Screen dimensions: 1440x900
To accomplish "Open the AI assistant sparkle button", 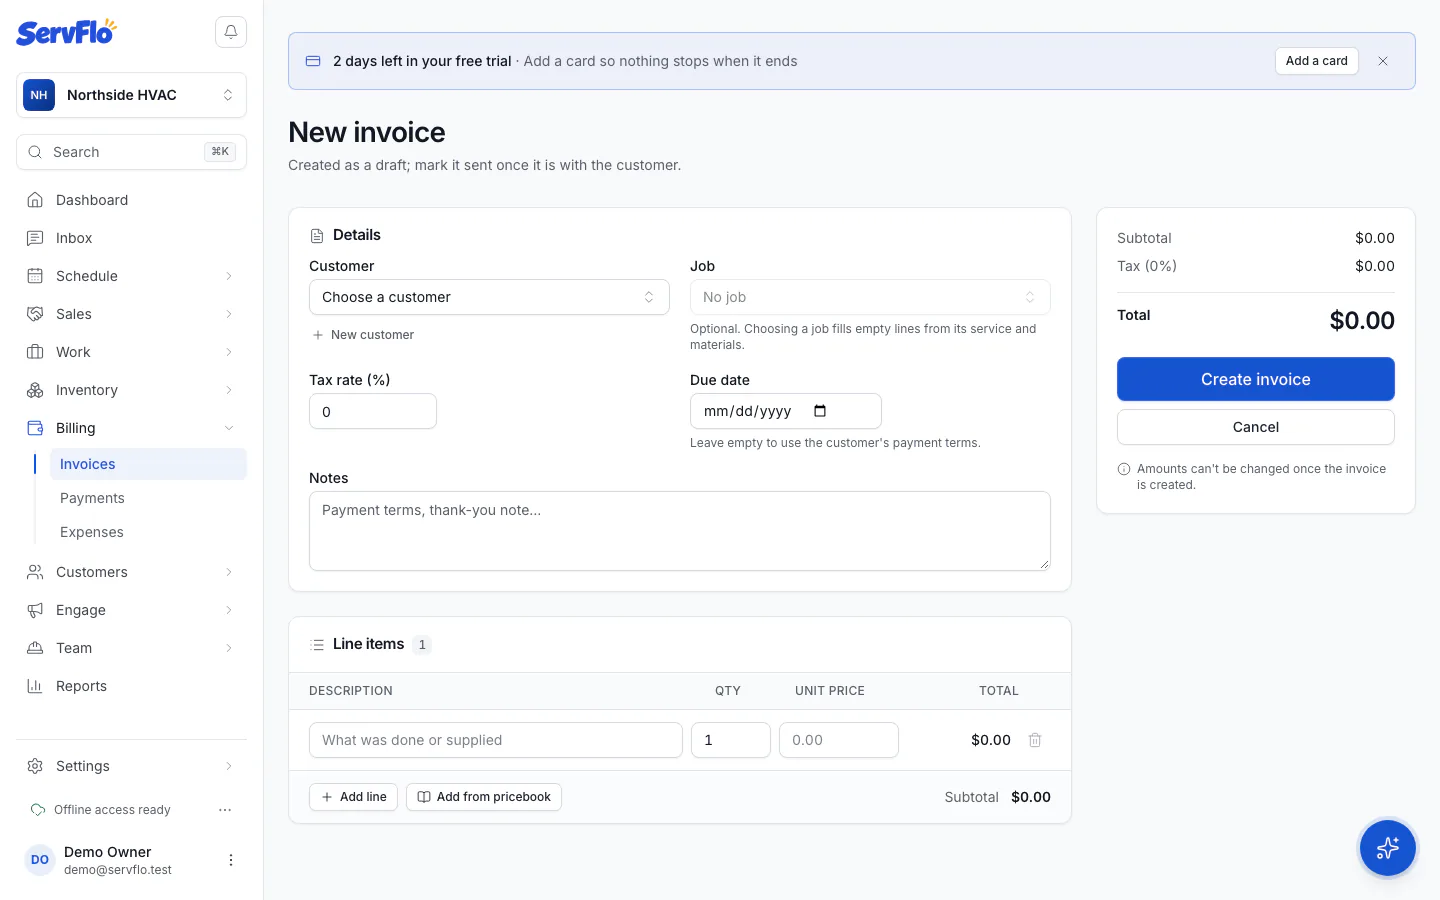I will (x=1388, y=848).
